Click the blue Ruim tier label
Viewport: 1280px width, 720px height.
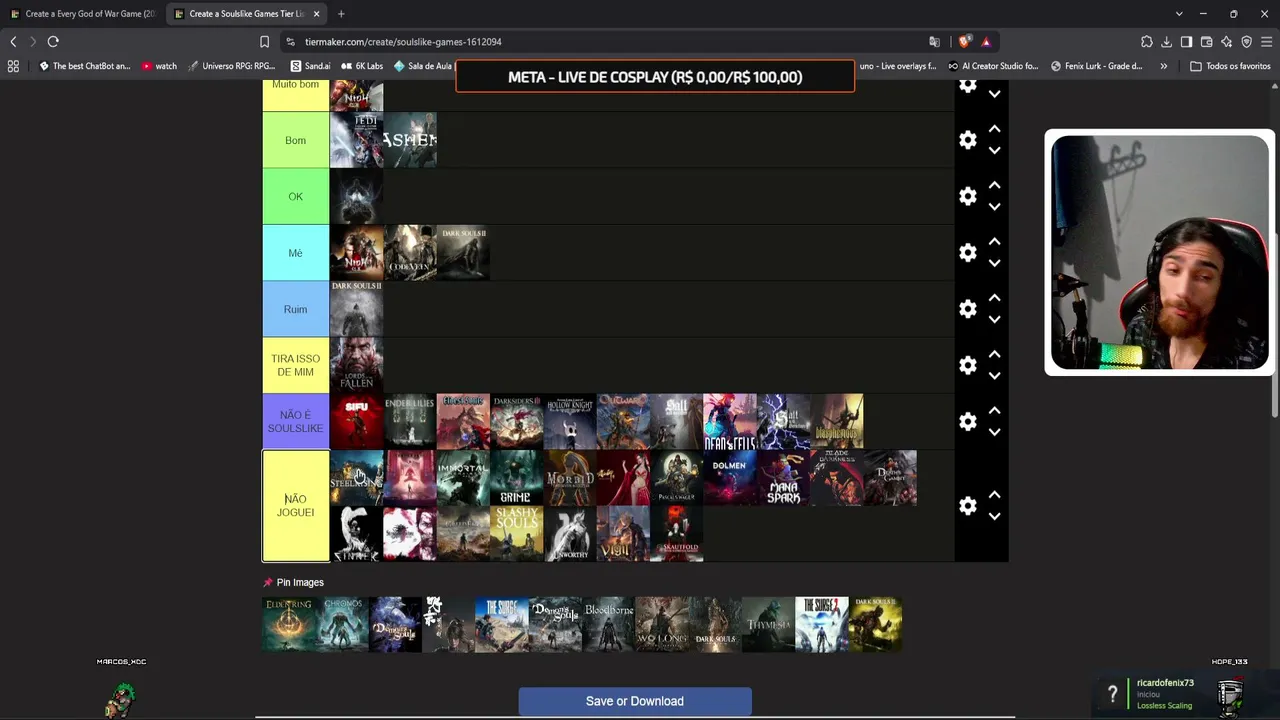click(x=295, y=309)
